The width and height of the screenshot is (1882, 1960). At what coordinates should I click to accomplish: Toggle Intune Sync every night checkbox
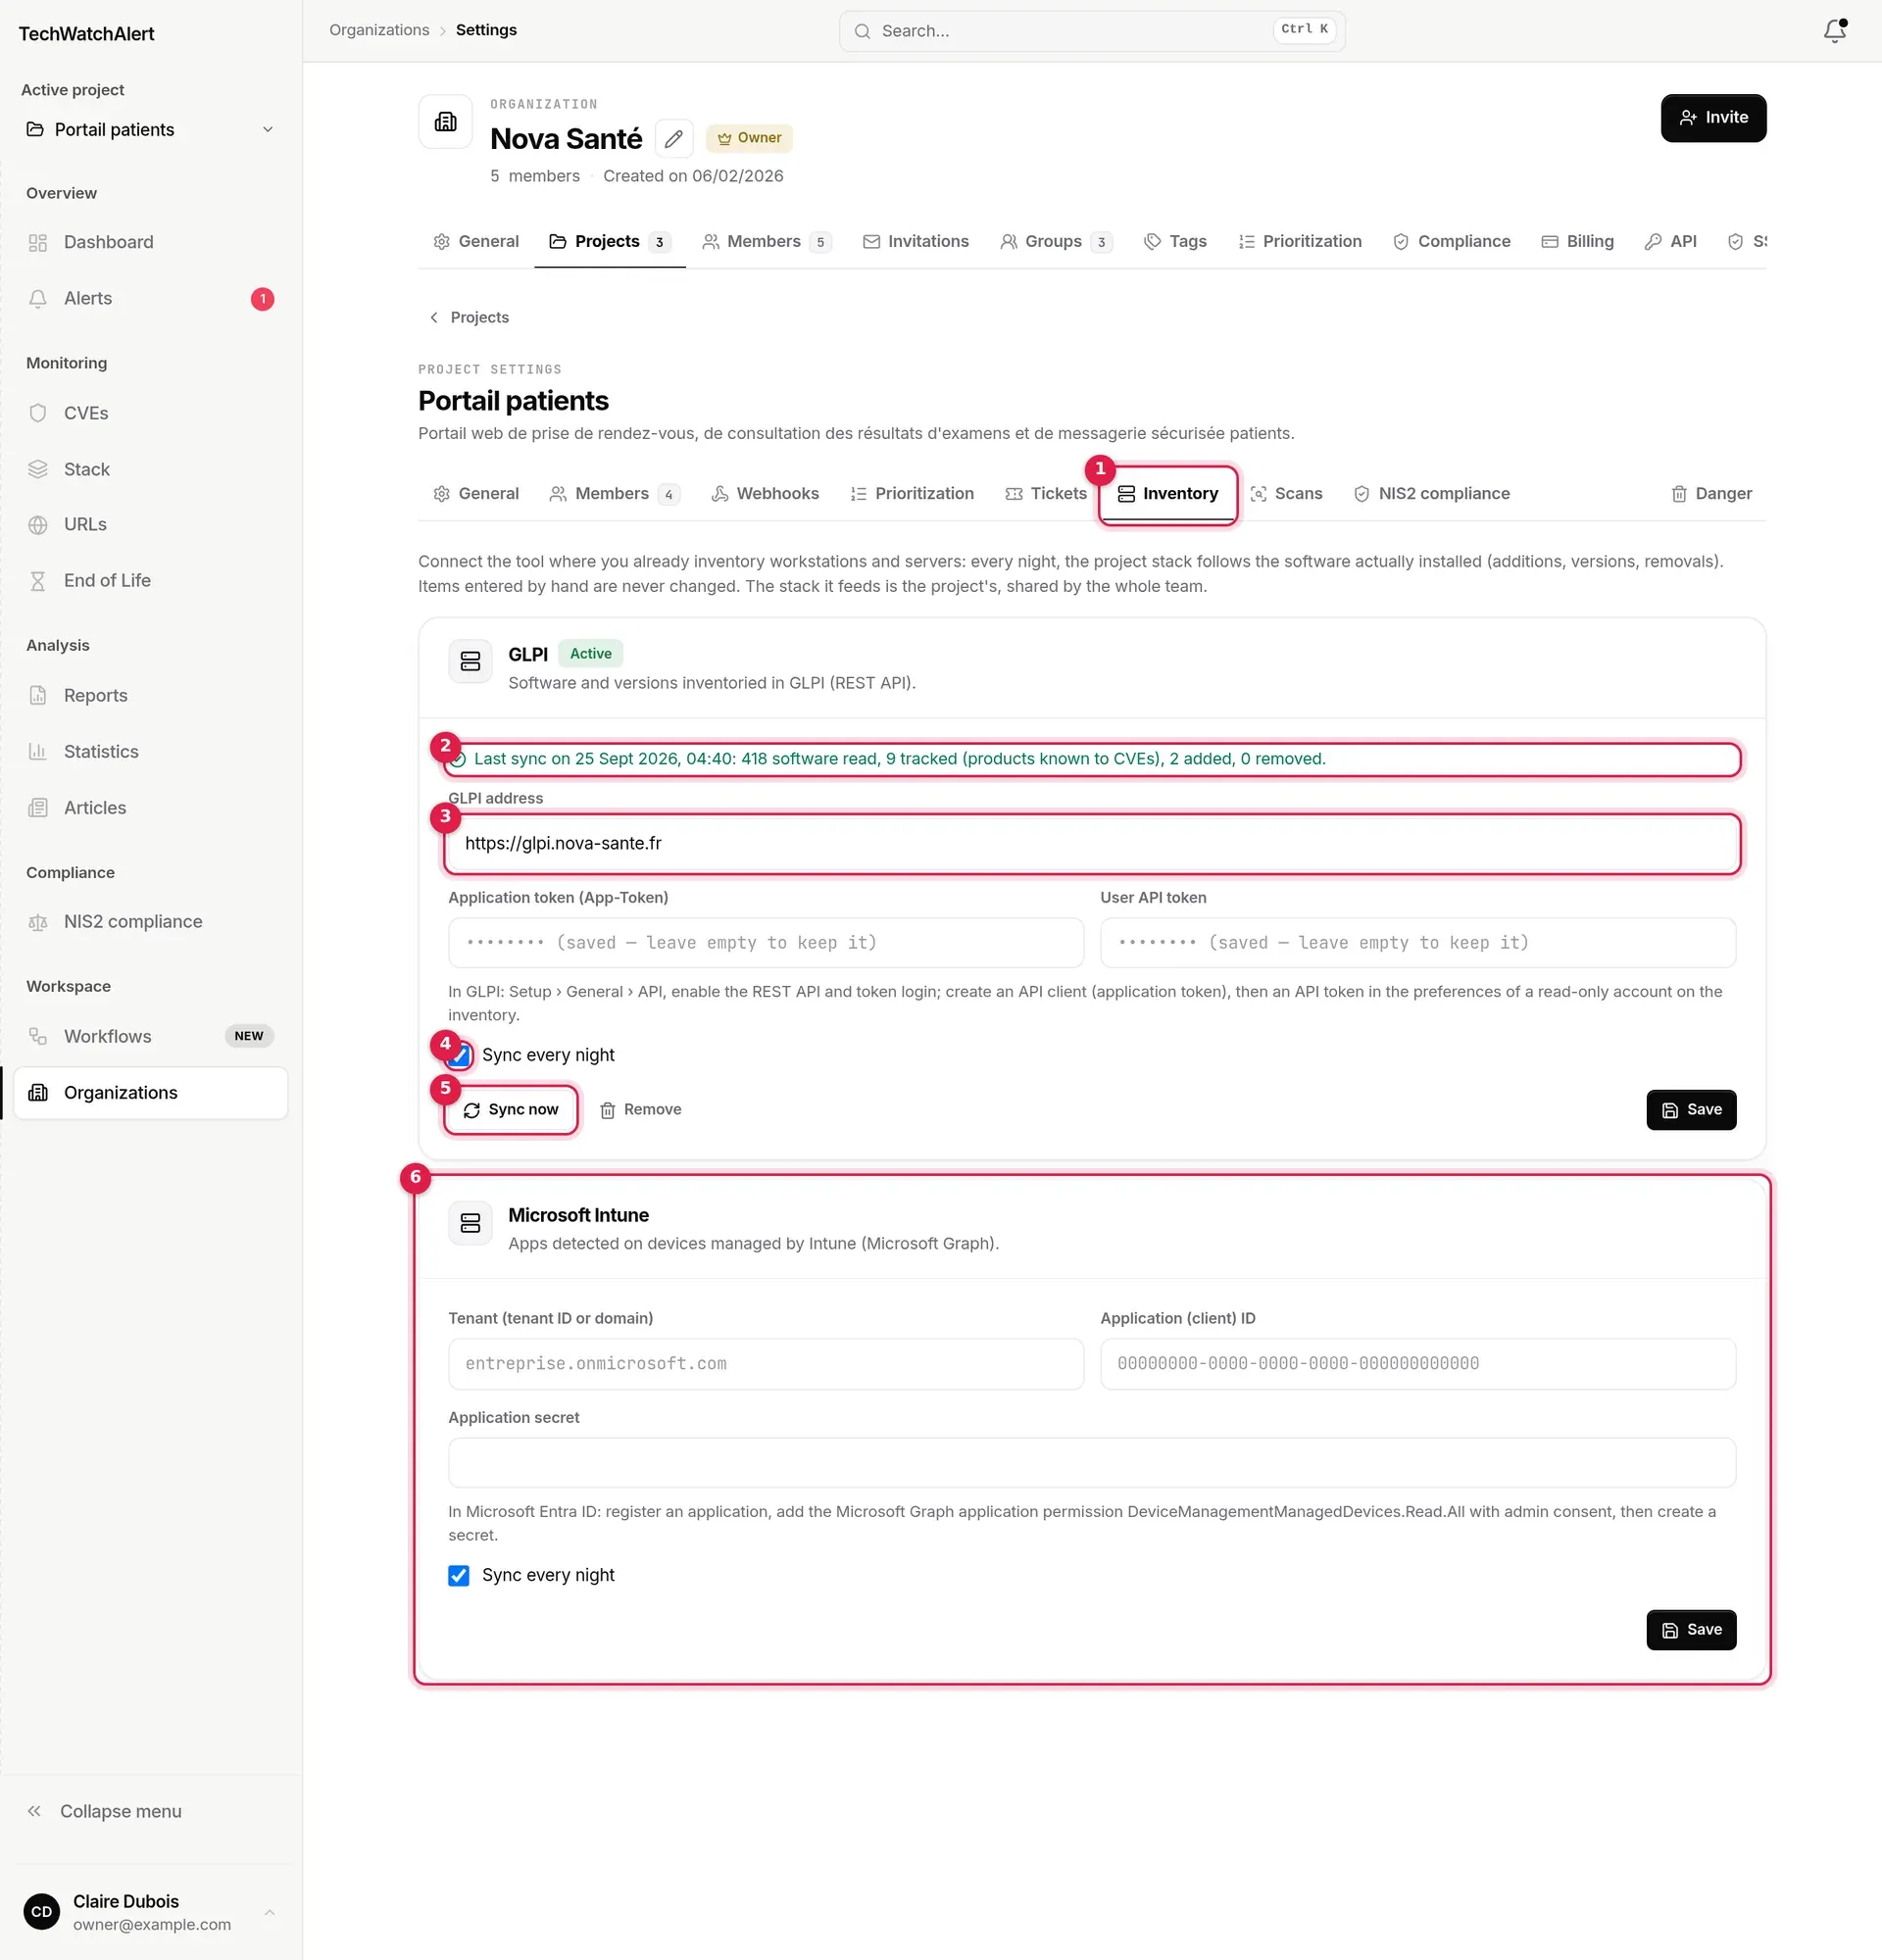(x=459, y=1575)
